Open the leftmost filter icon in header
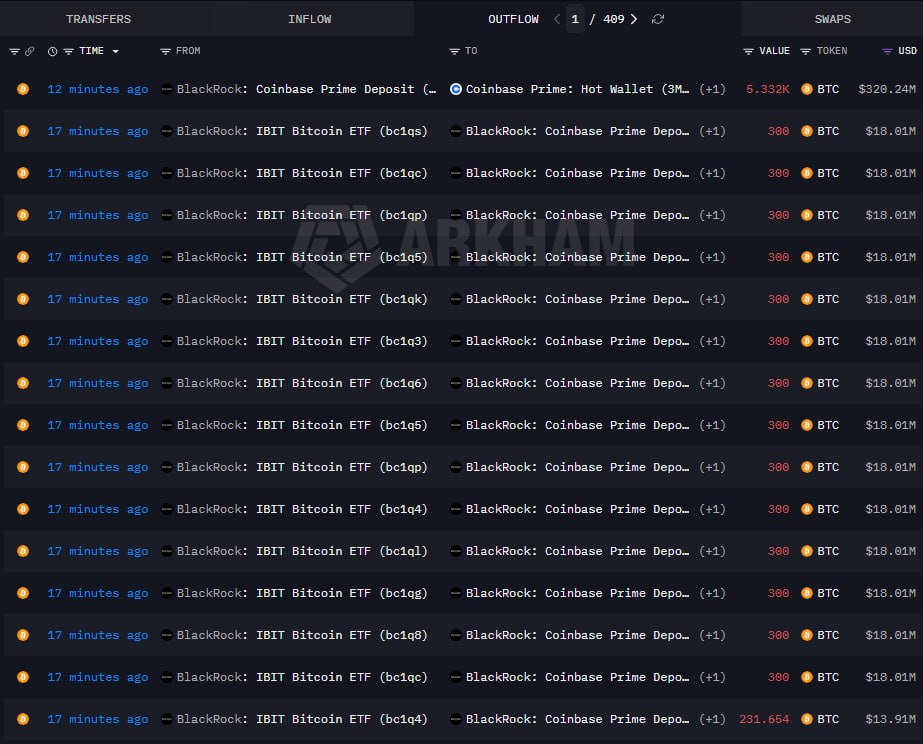The image size is (923, 744). pyautogui.click(x=14, y=51)
